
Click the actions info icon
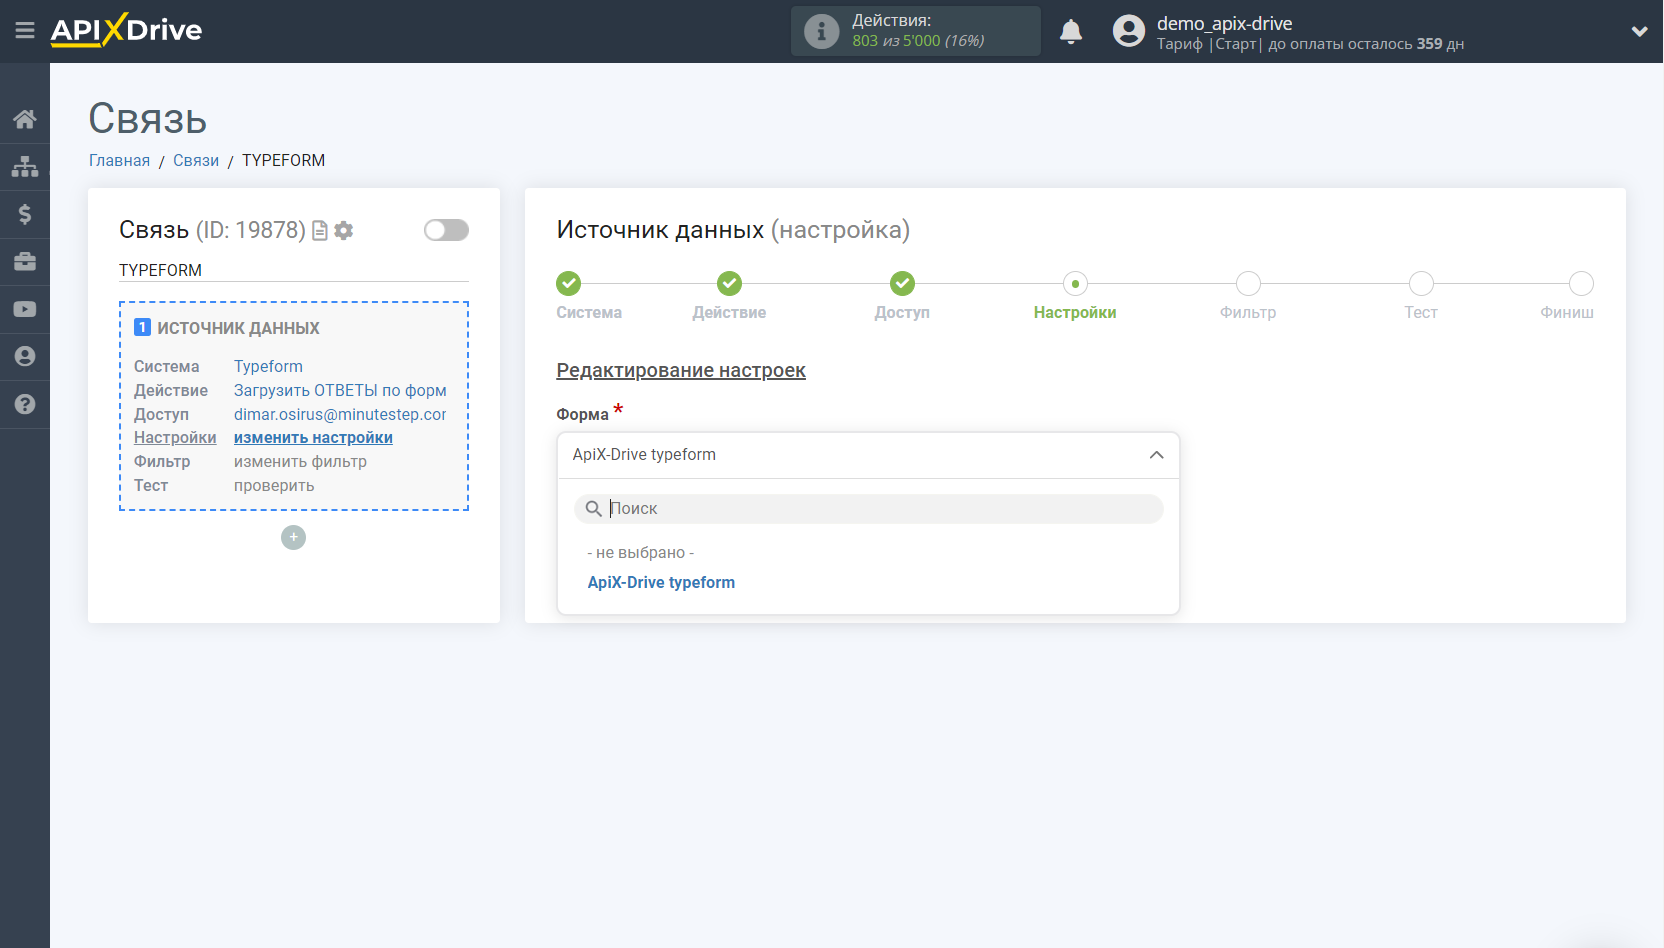821,31
